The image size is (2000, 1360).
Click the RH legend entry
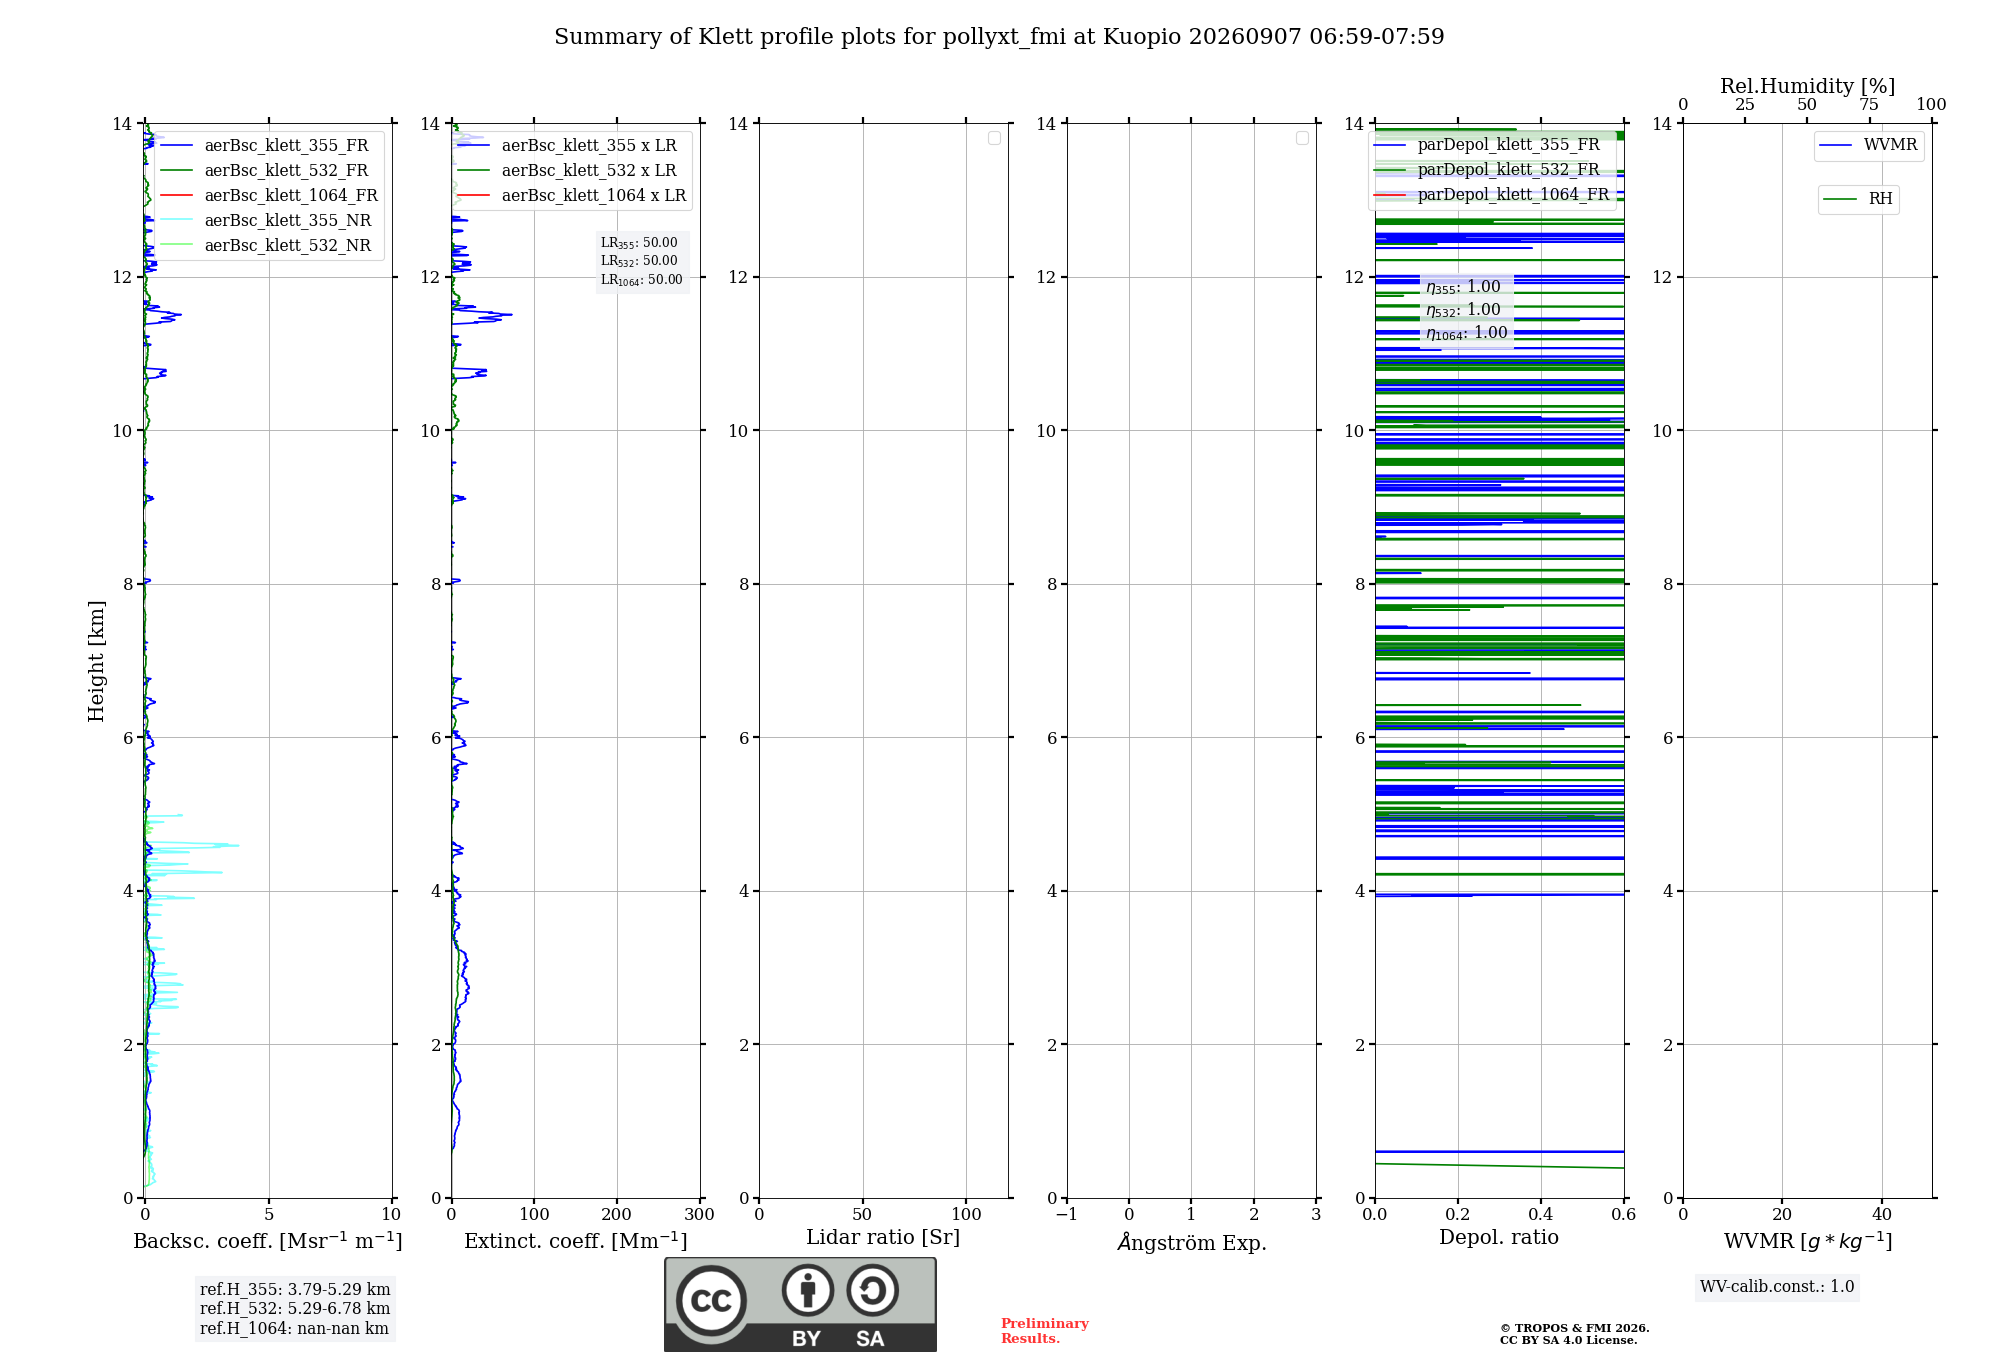(x=1858, y=199)
